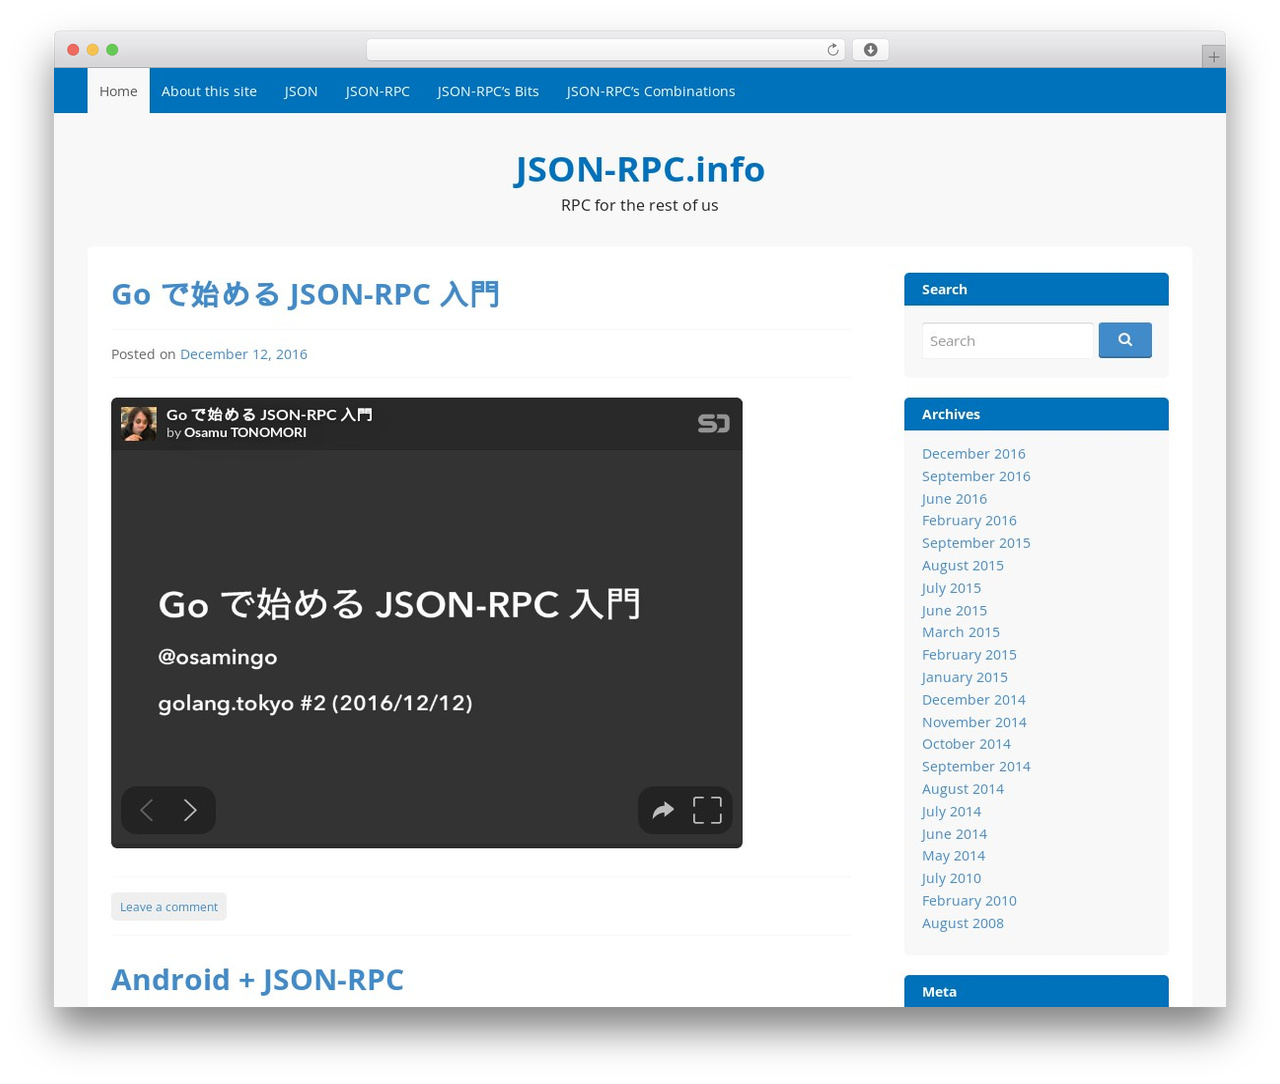The width and height of the screenshot is (1280, 1084).
Task: Open the Go で始める JSON-RPC 入門 post title
Action: [x=305, y=294]
